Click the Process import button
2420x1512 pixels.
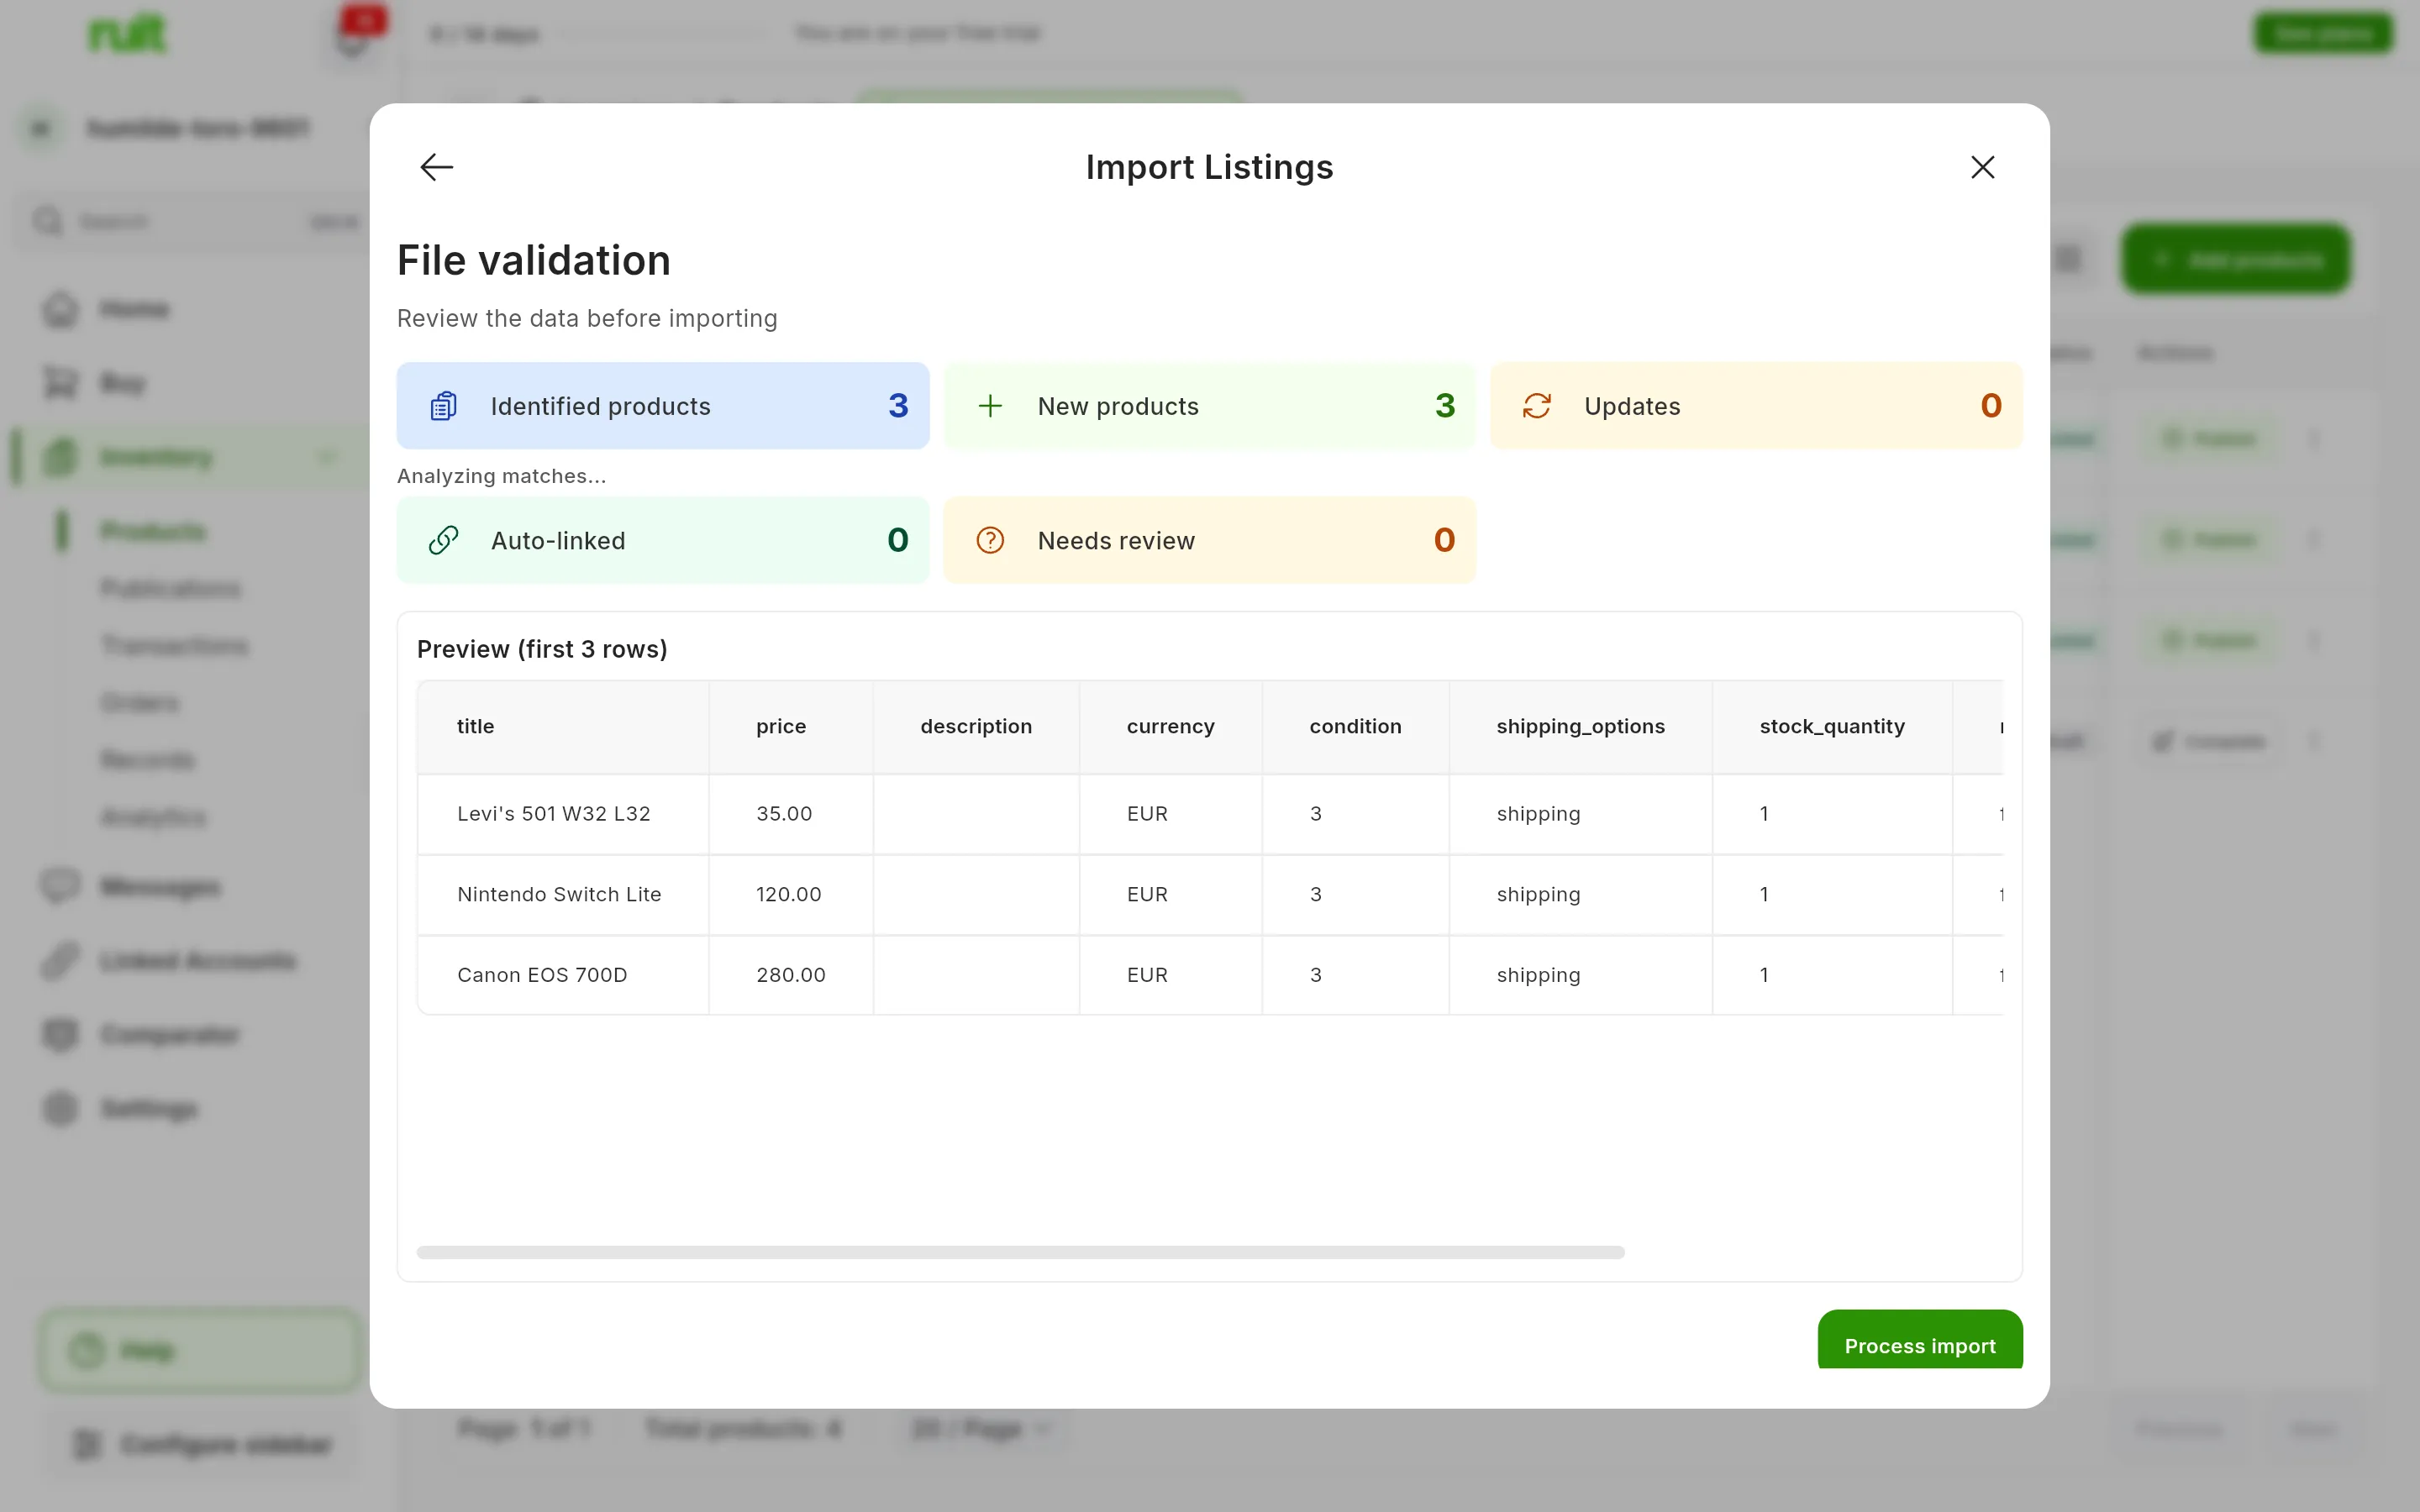[x=1919, y=1341]
